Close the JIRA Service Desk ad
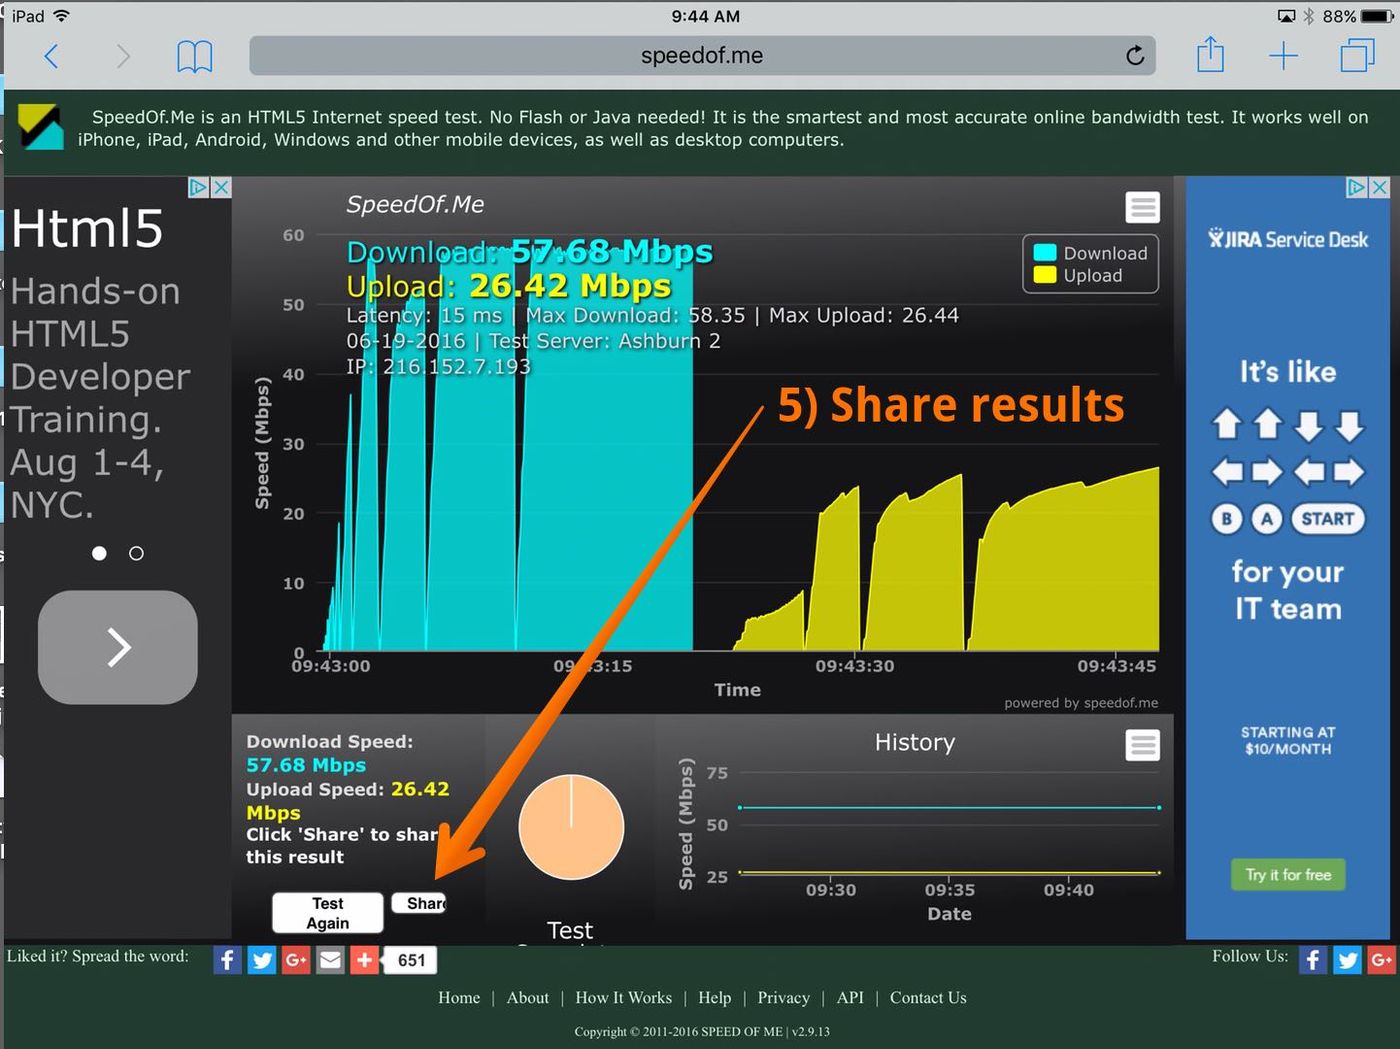Screen dimensions: 1400x1049 pos(1379,187)
